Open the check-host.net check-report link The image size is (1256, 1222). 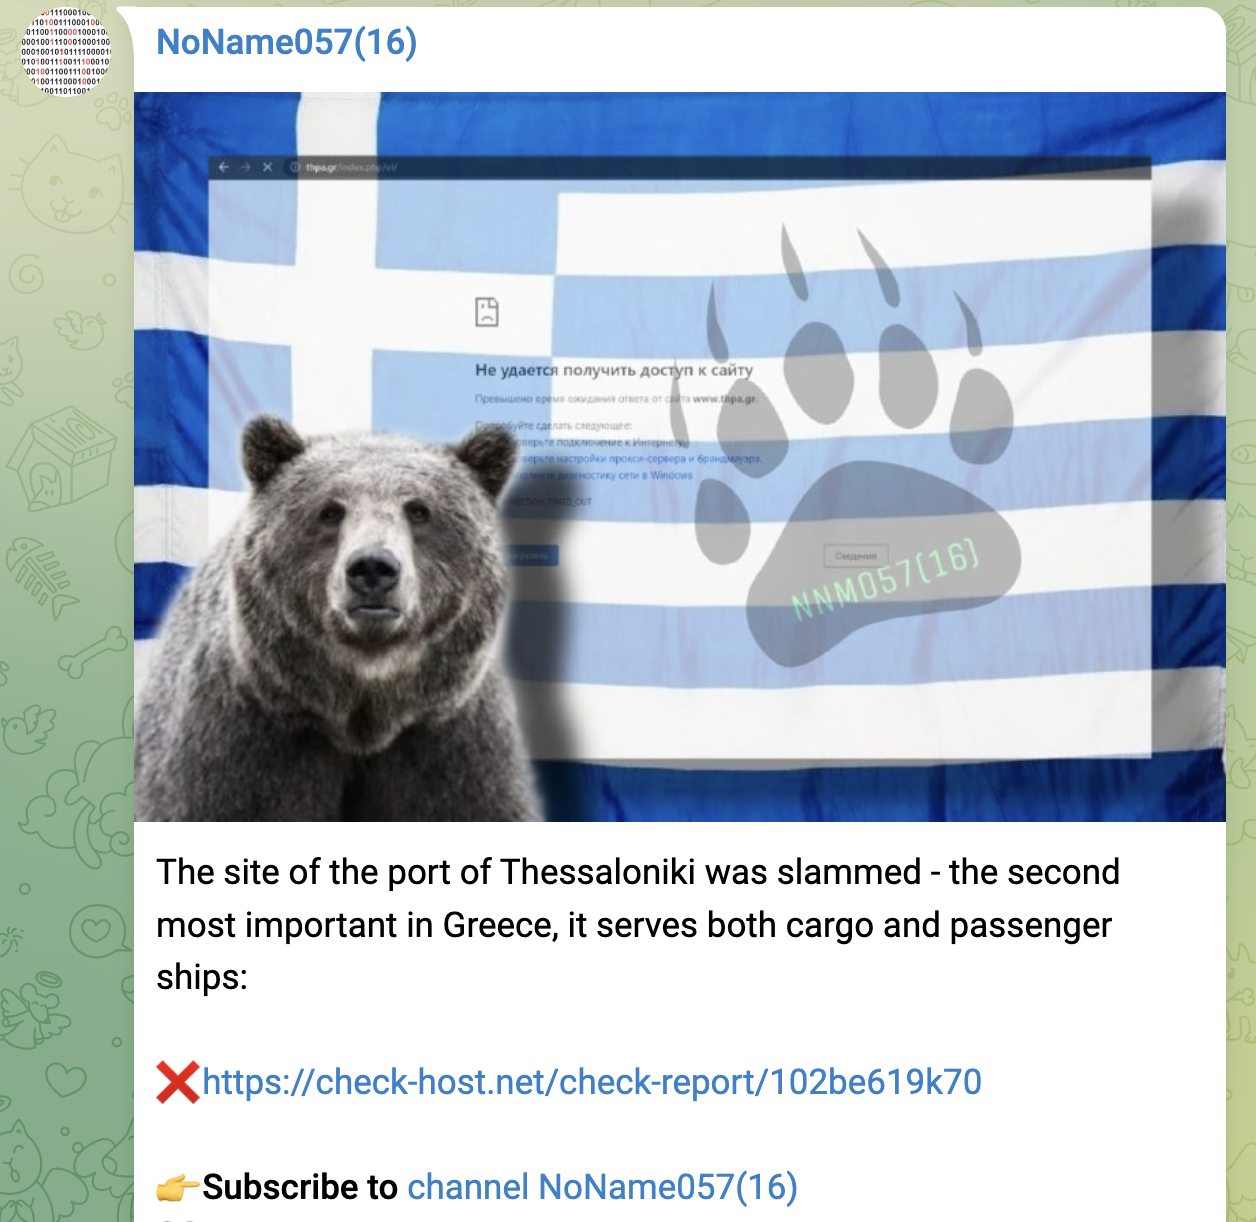(592, 1082)
